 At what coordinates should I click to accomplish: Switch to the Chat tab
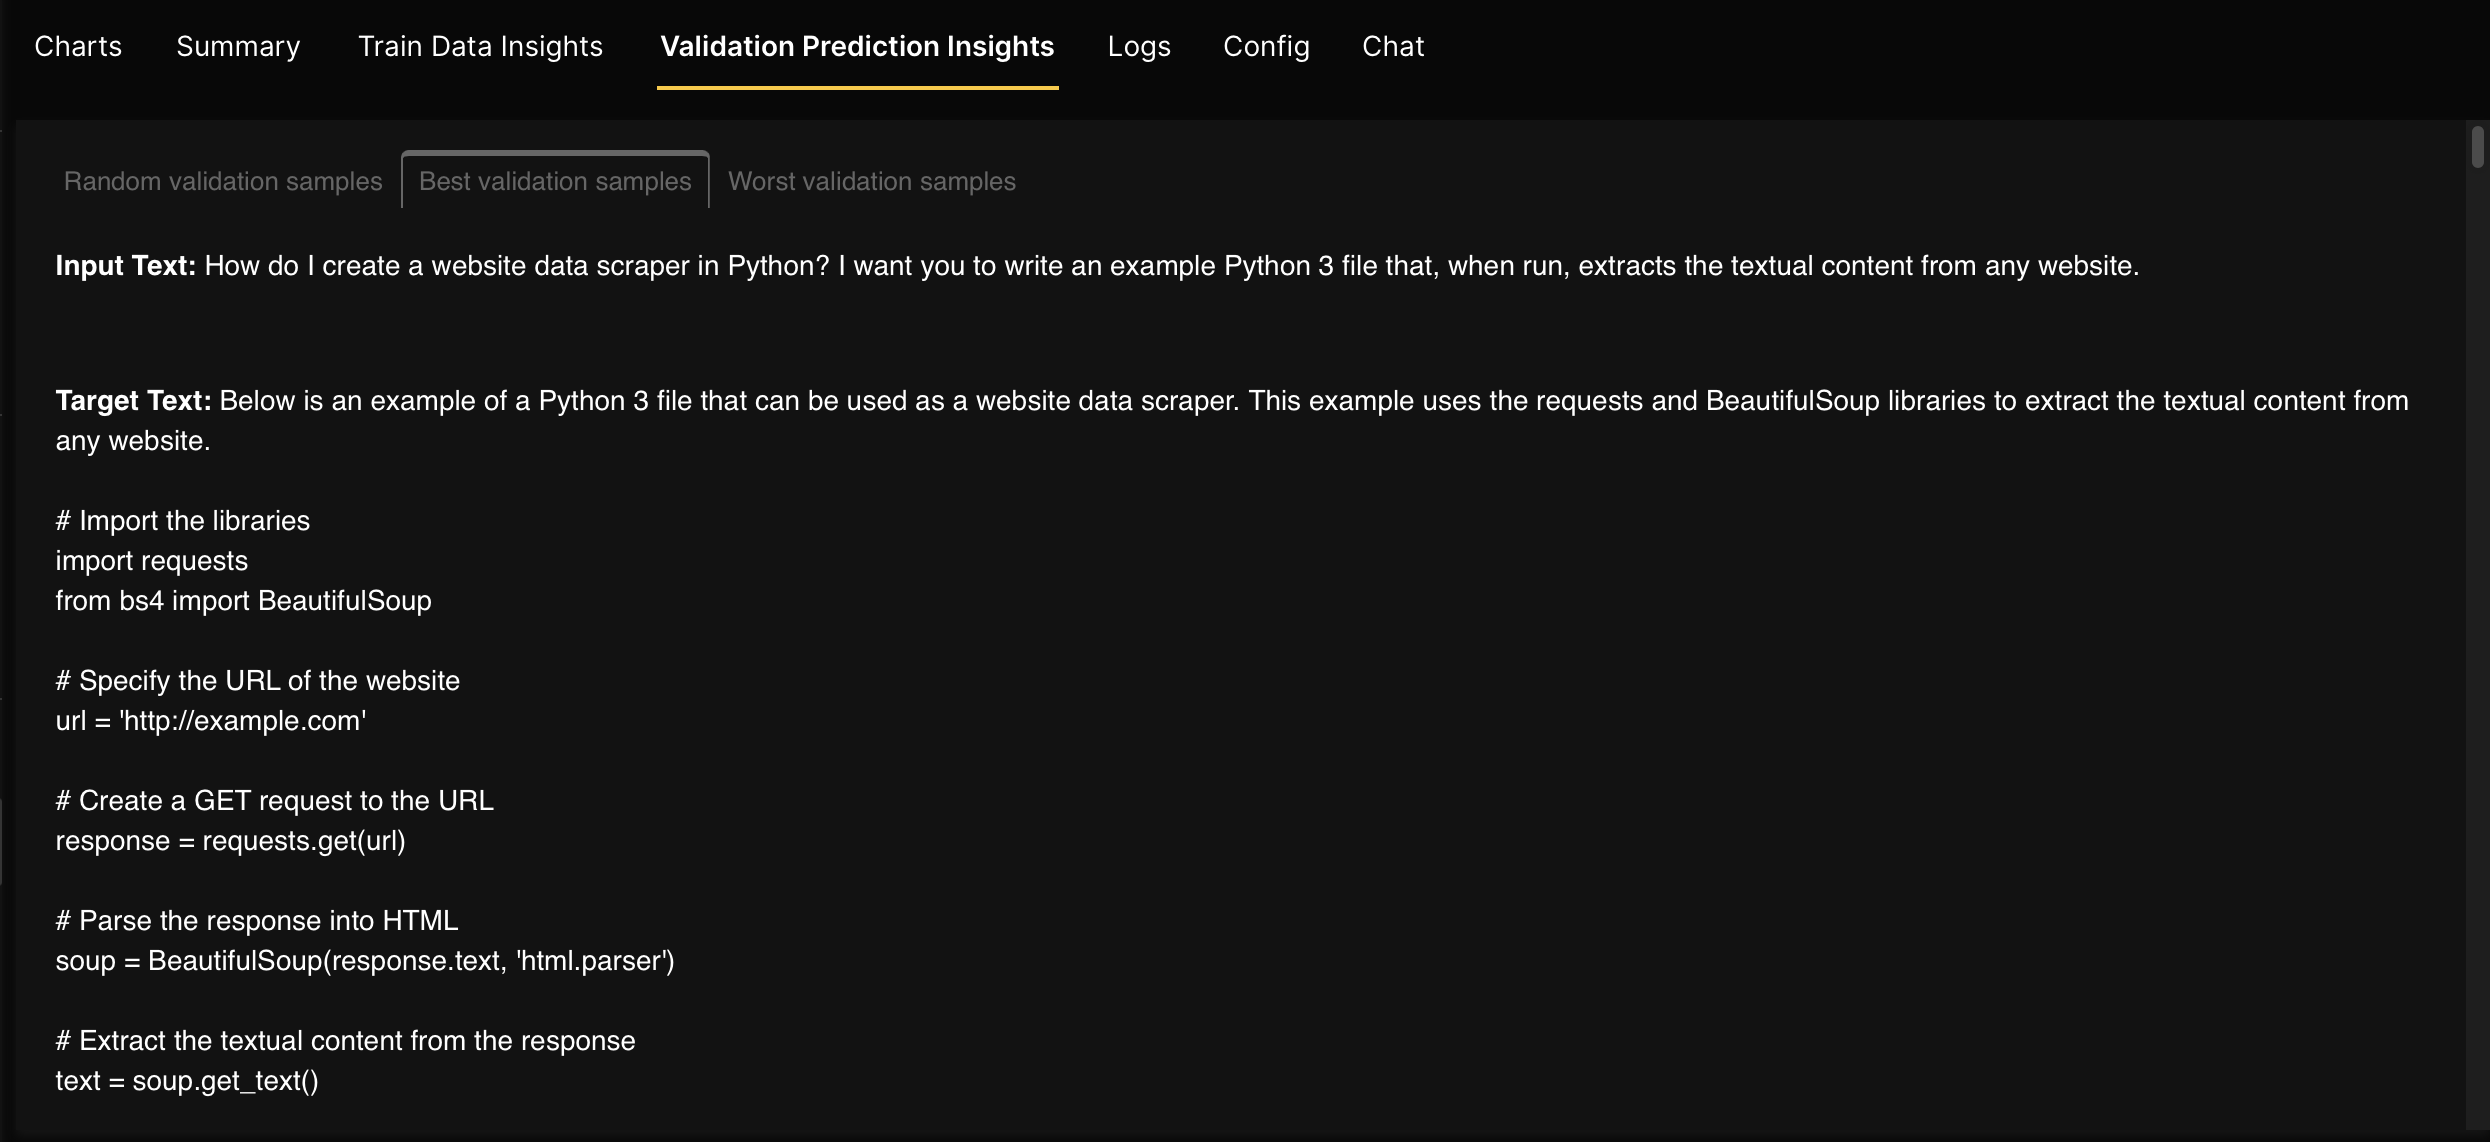[1393, 46]
